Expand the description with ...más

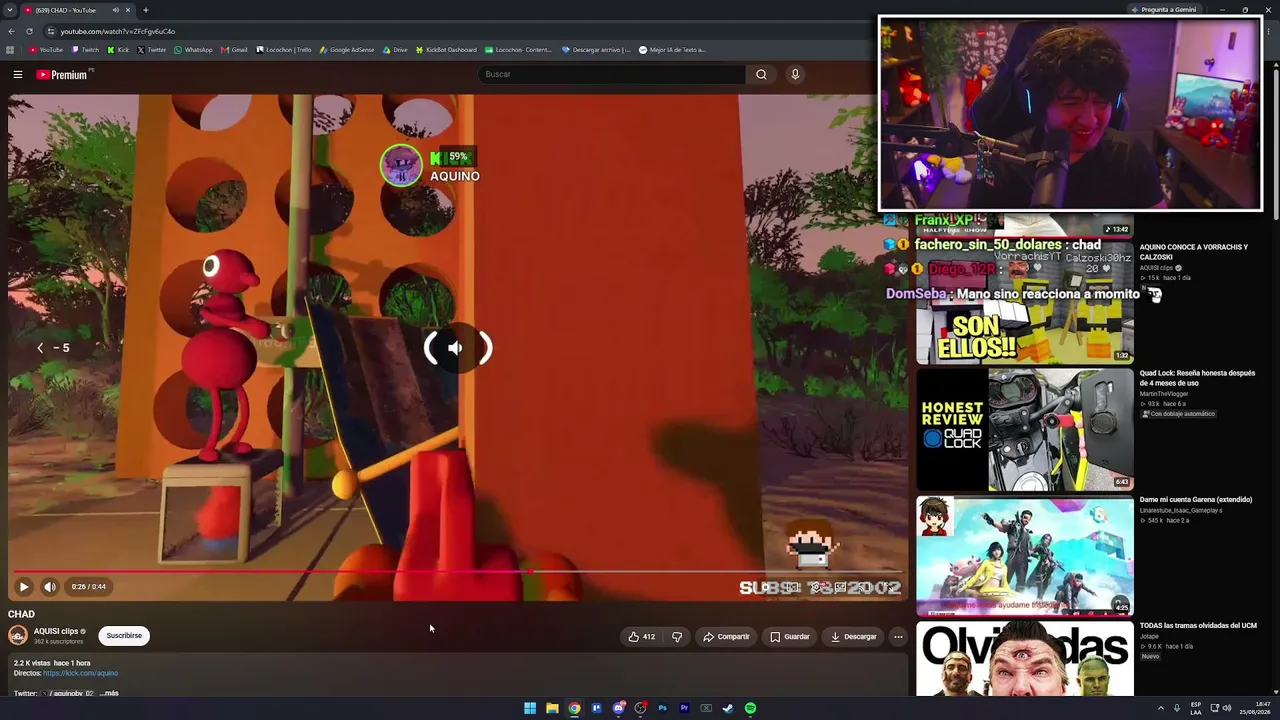click(x=109, y=693)
